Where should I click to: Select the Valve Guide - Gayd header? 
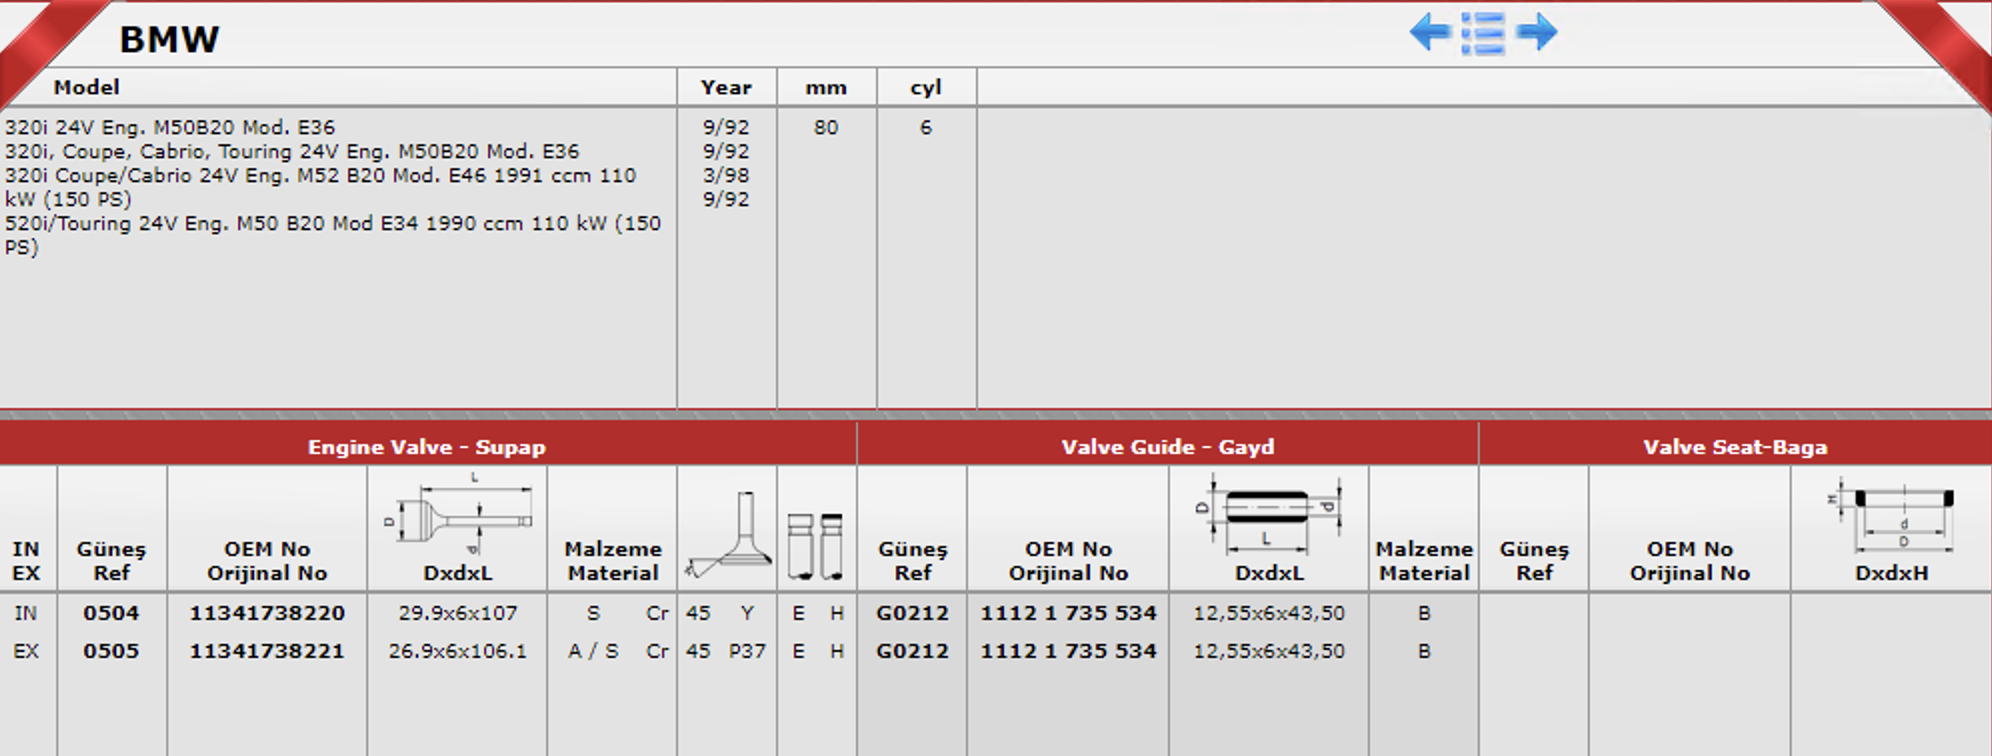(1168, 447)
